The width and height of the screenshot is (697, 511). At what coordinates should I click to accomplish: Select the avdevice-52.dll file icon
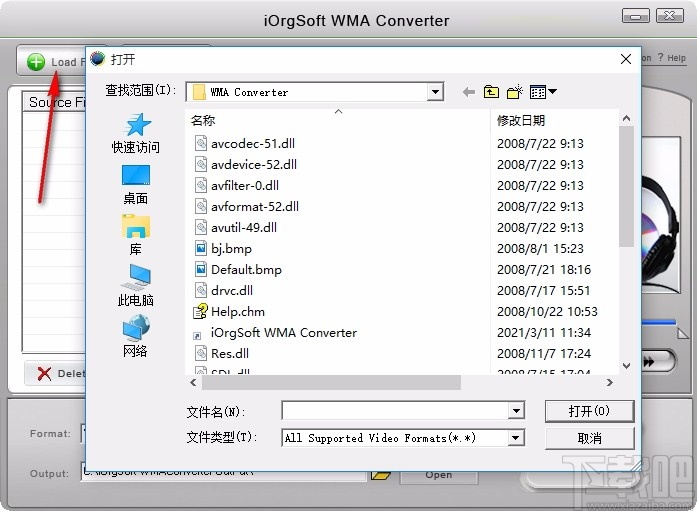point(201,164)
